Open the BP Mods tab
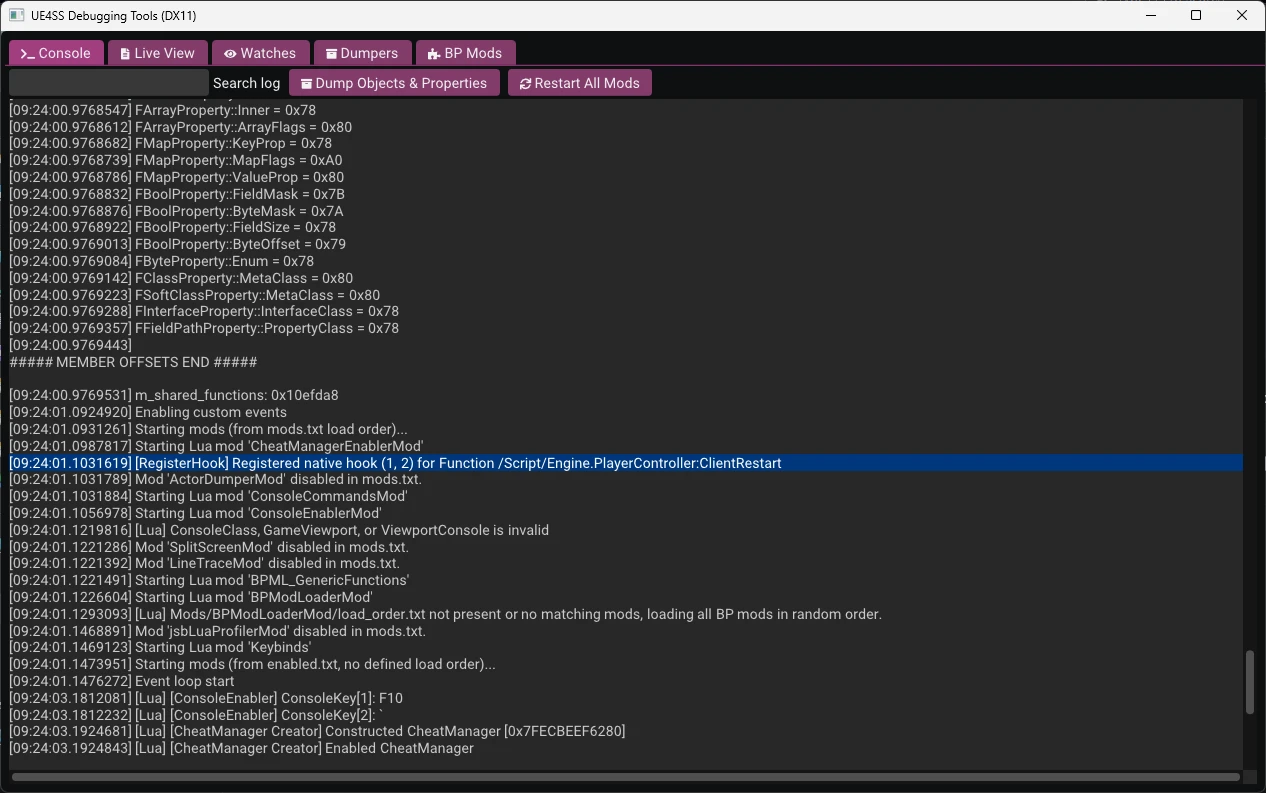 465,53
